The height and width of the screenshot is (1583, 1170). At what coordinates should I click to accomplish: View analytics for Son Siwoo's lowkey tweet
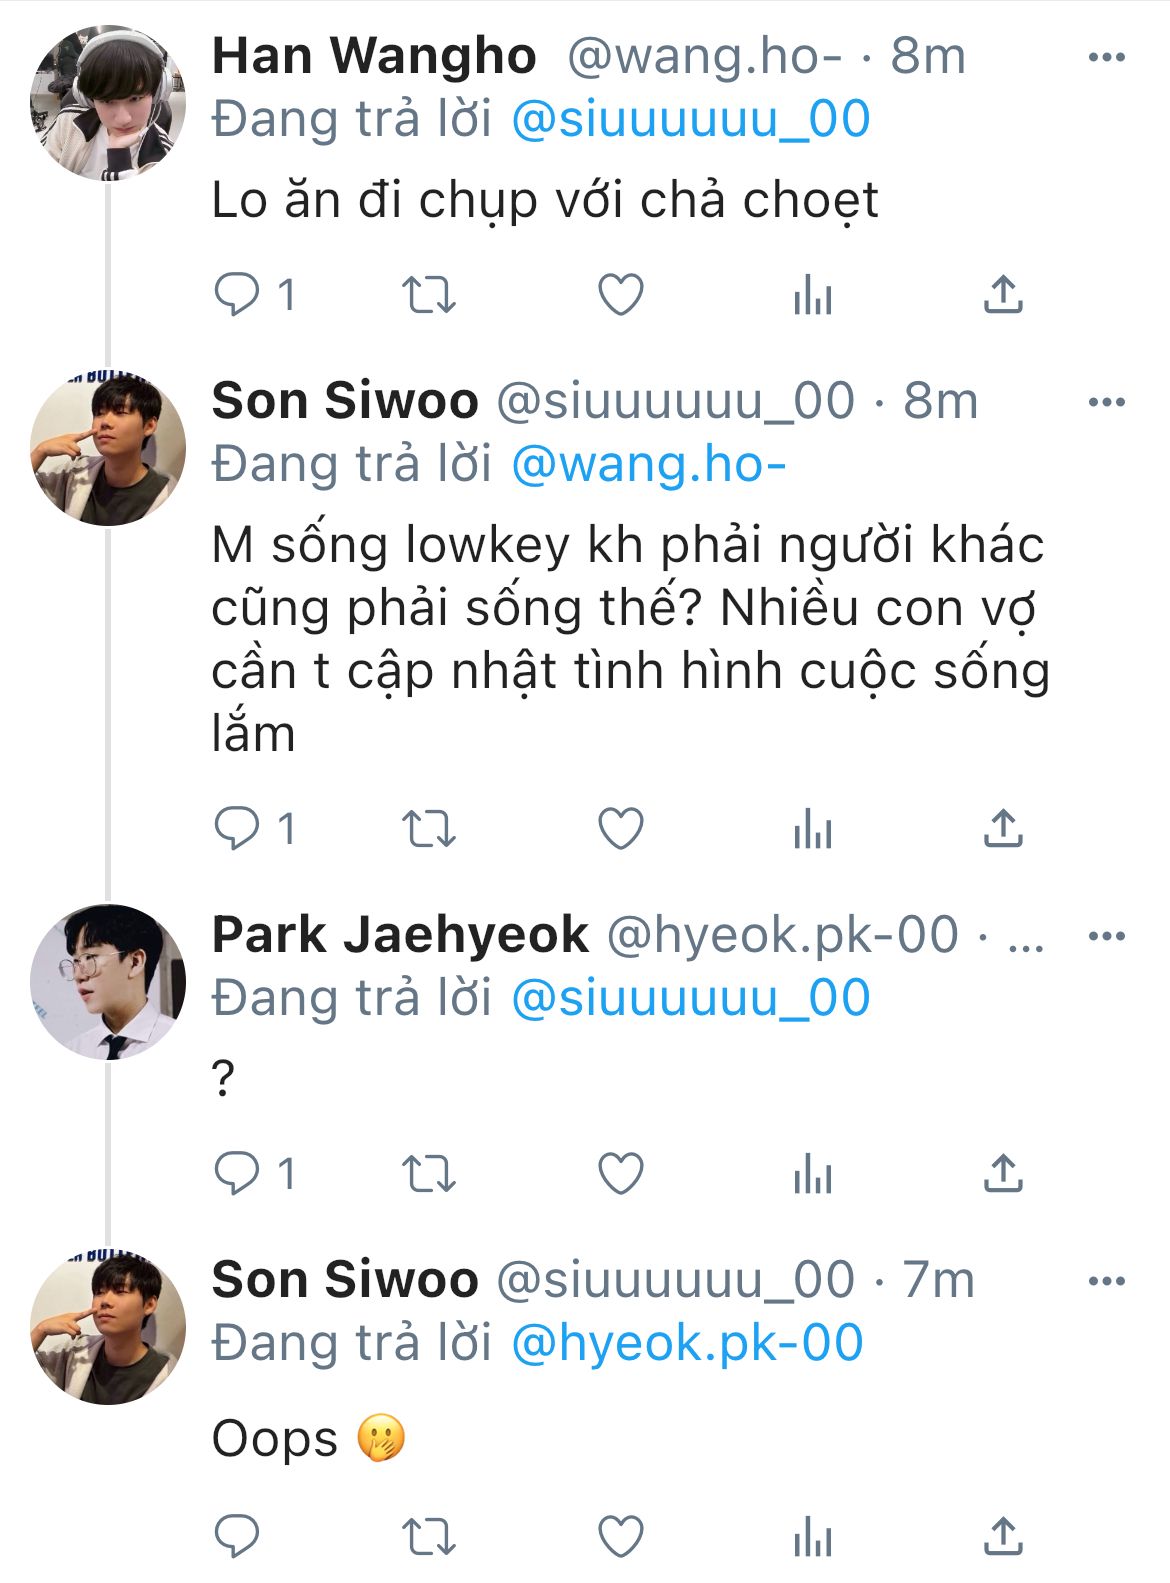point(812,829)
